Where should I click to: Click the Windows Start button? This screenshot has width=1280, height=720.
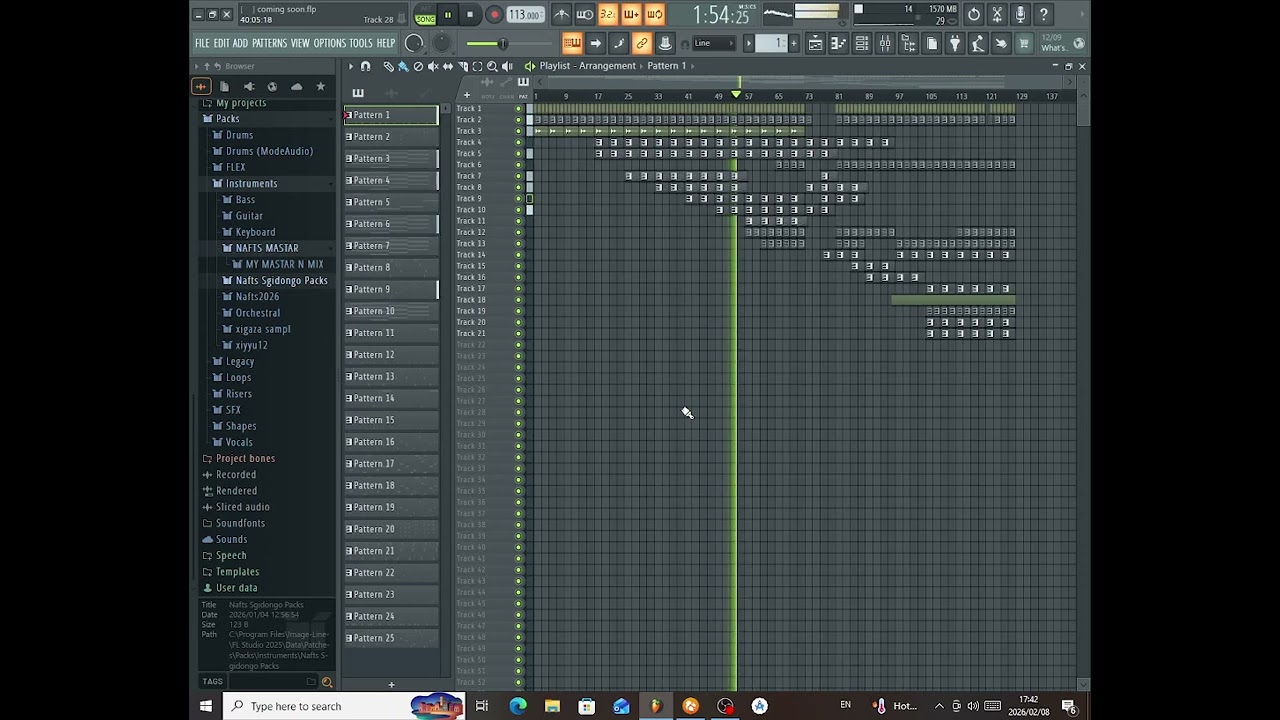206,706
